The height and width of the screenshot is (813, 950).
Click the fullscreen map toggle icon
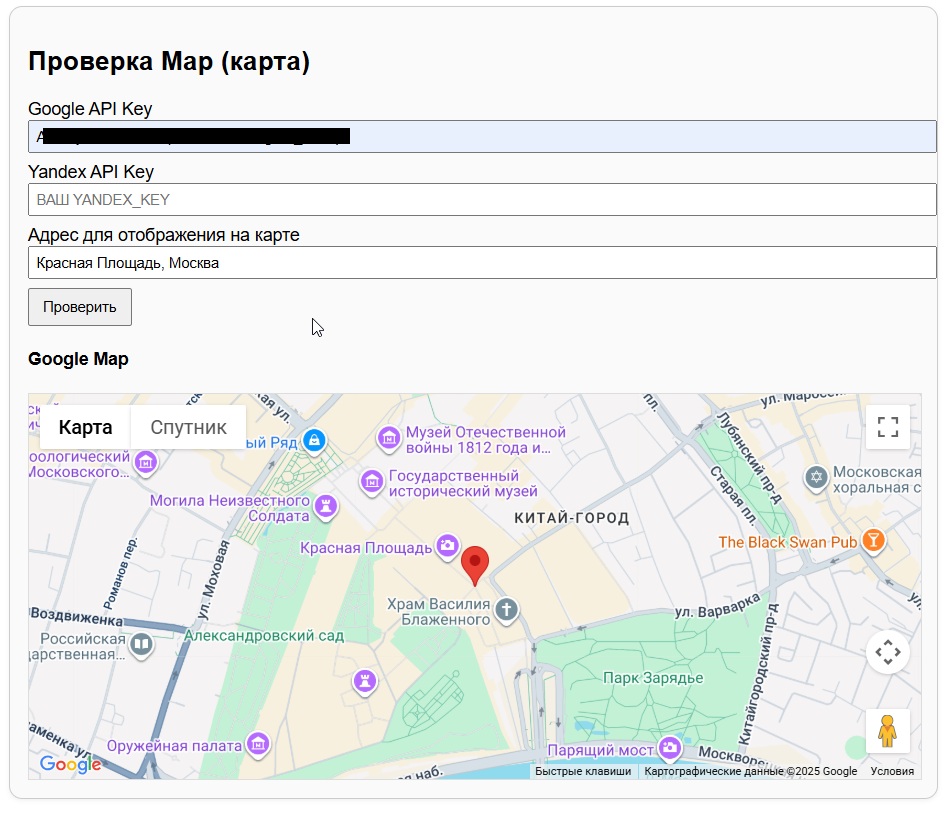(887, 428)
